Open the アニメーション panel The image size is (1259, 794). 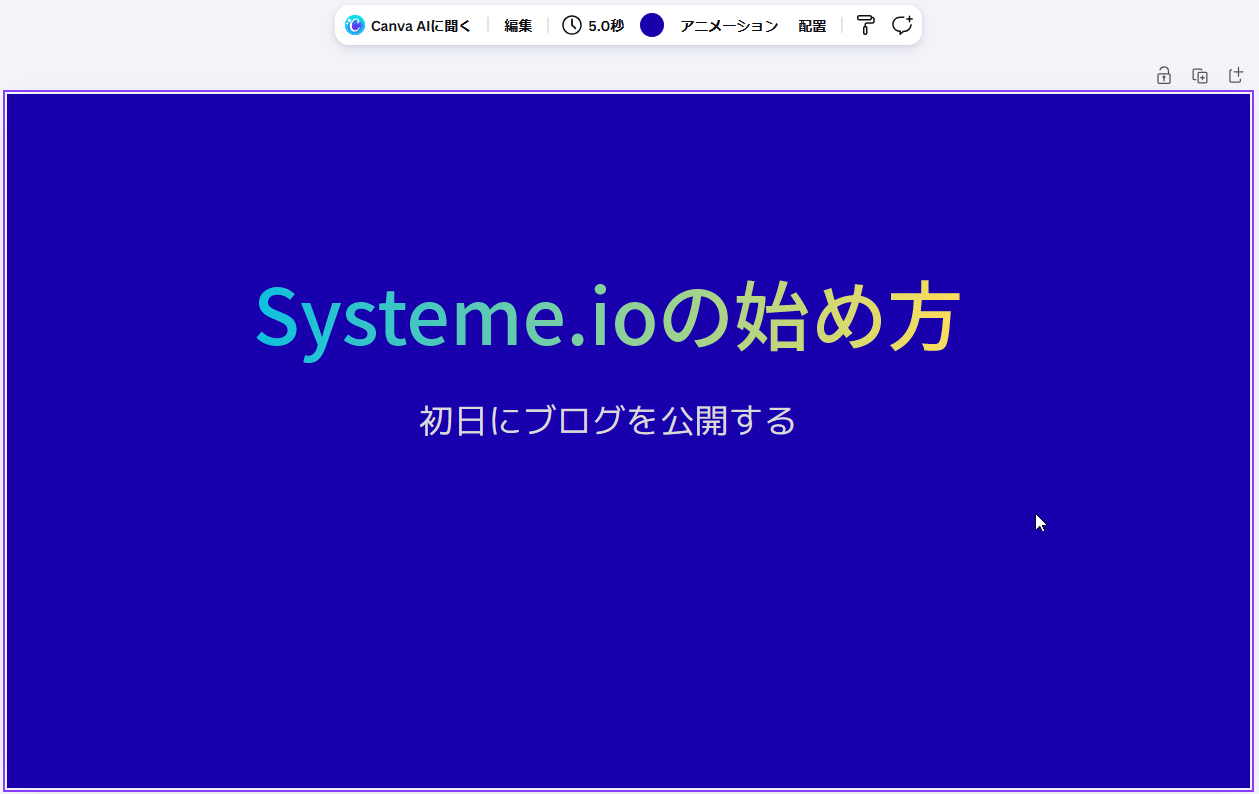coord(729,26)
